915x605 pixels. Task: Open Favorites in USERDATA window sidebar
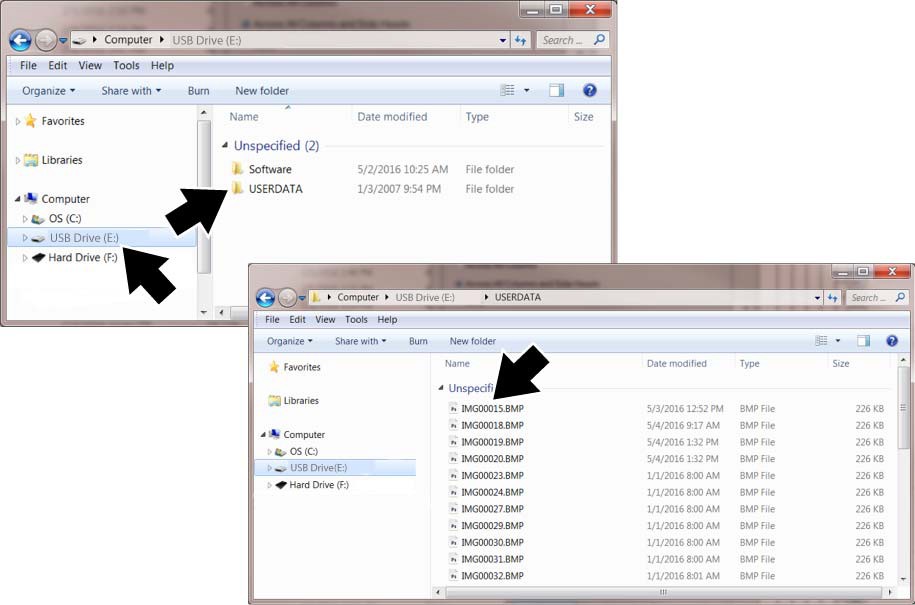[301, 367]
